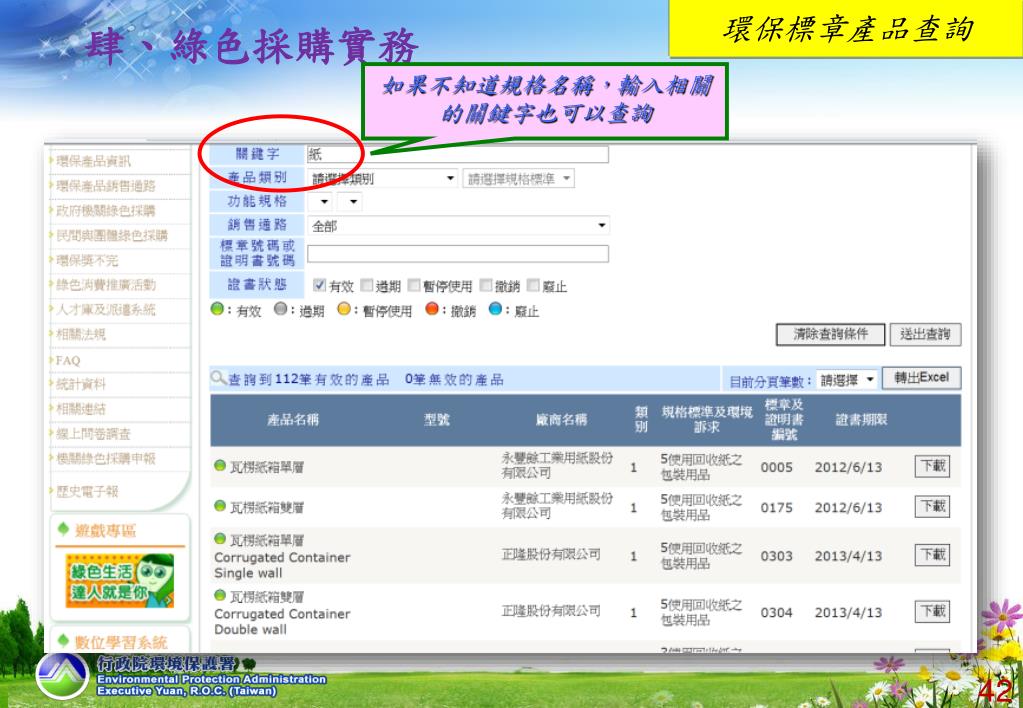
Task: Click the green diamond icon beside 遊戲專區
Action: (63, 528)
